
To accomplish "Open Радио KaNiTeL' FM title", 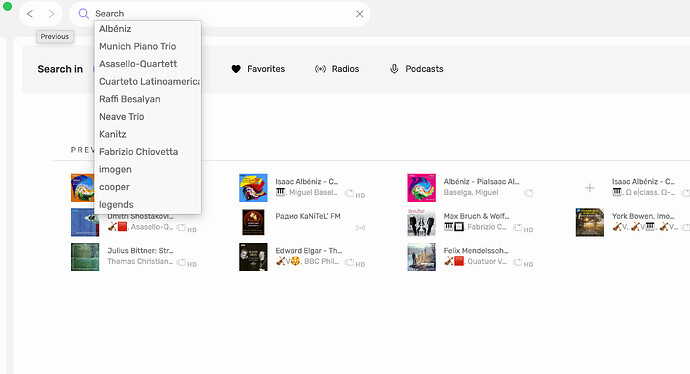I will (x=308, y=216).
